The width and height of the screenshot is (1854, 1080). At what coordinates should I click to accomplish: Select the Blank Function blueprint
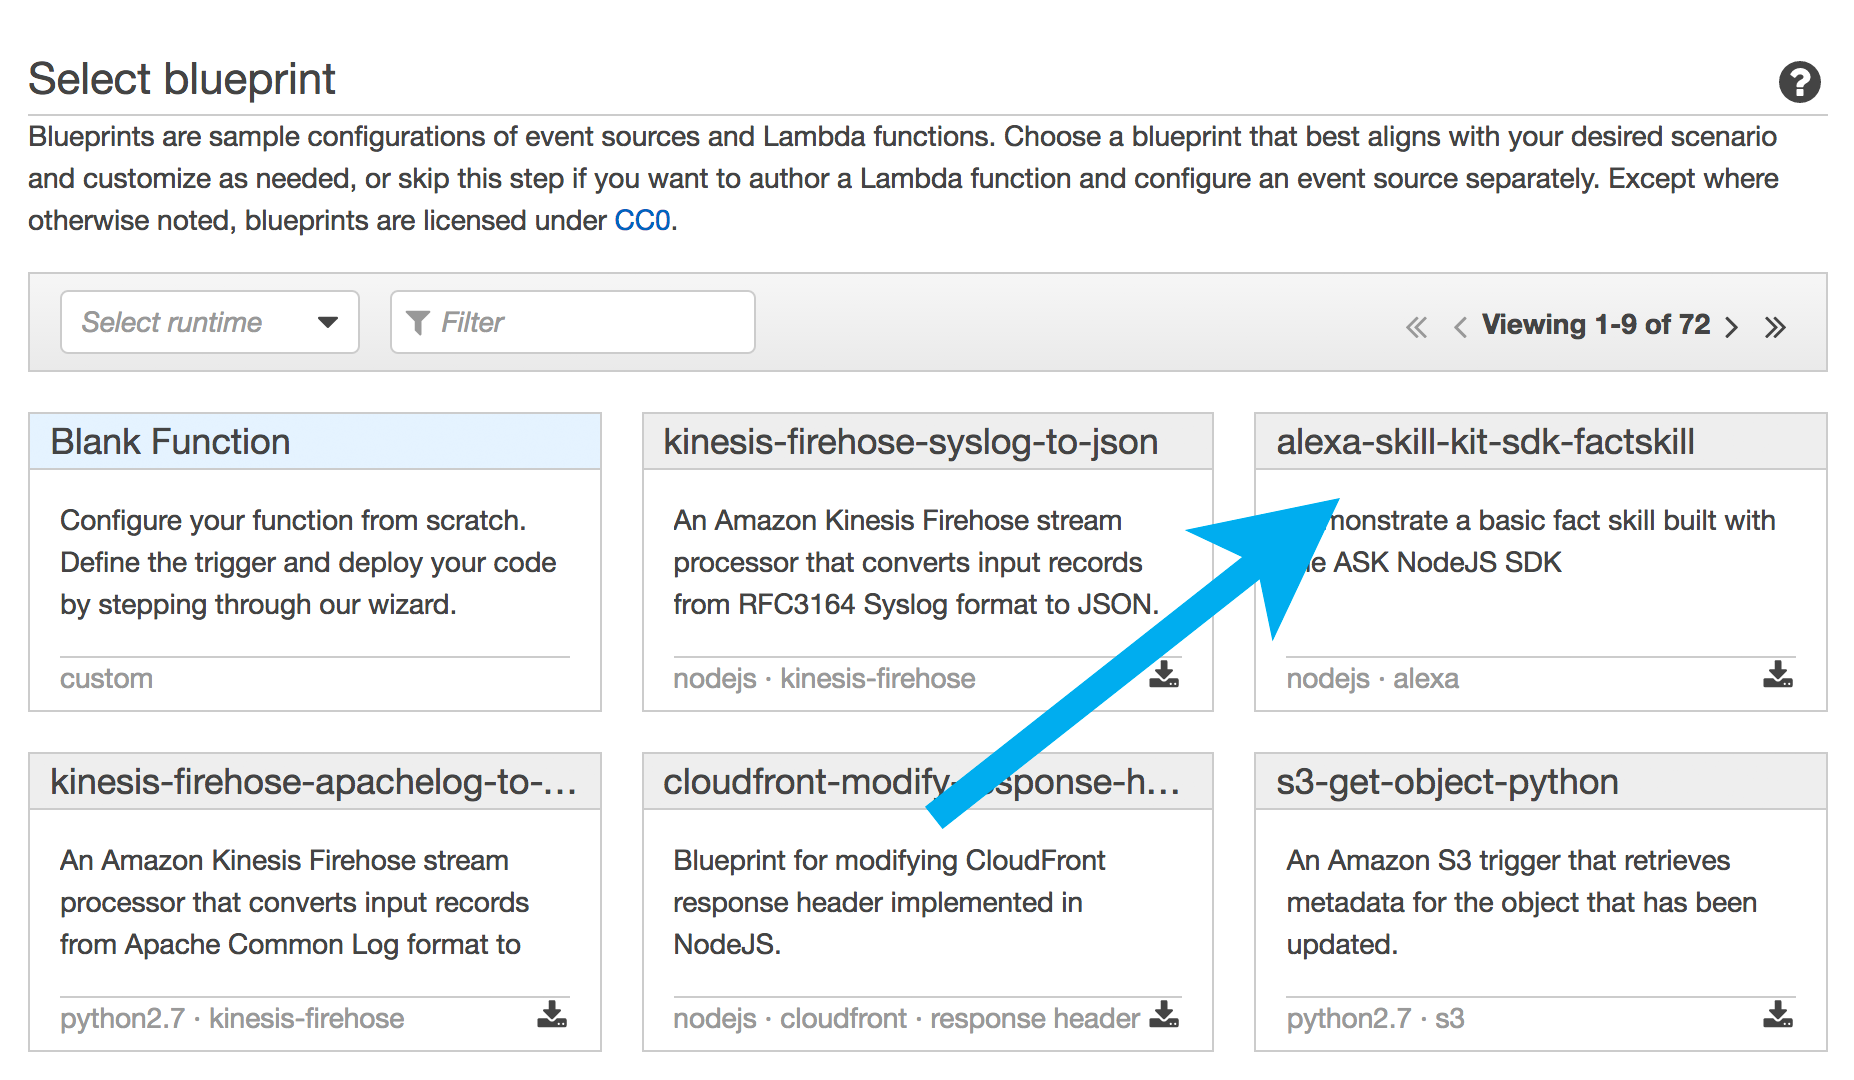tap(170, 442)
